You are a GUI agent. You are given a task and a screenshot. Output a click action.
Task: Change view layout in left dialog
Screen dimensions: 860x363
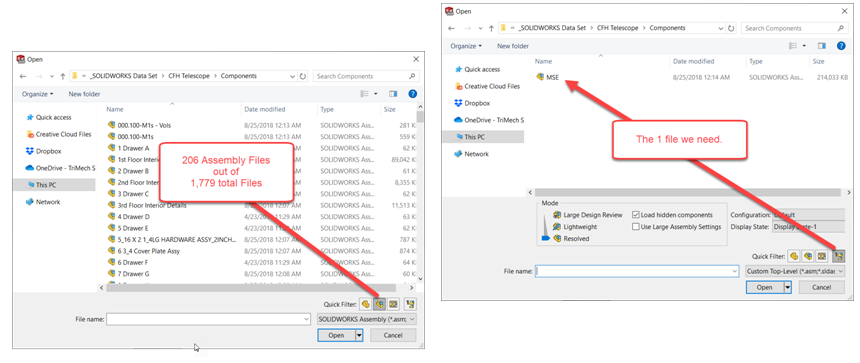[365, 94]
